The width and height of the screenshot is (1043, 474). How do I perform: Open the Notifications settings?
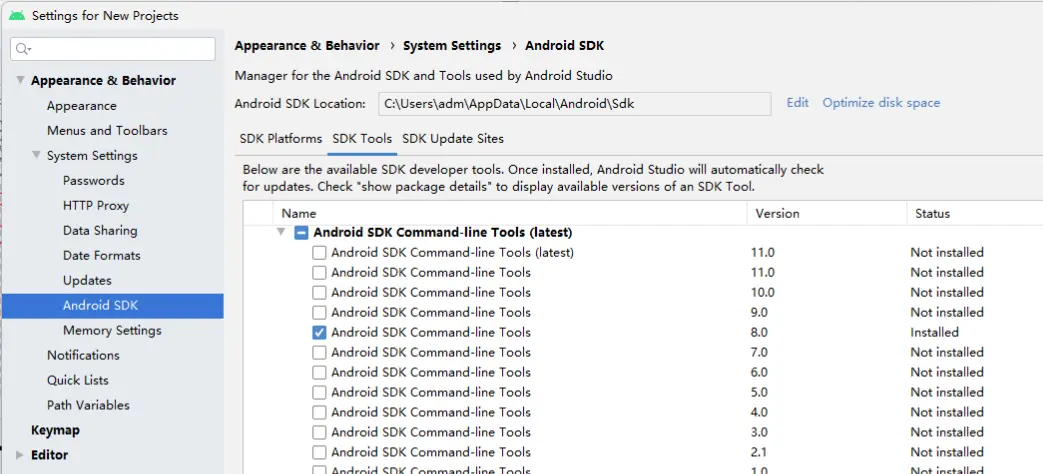[83, 356]
